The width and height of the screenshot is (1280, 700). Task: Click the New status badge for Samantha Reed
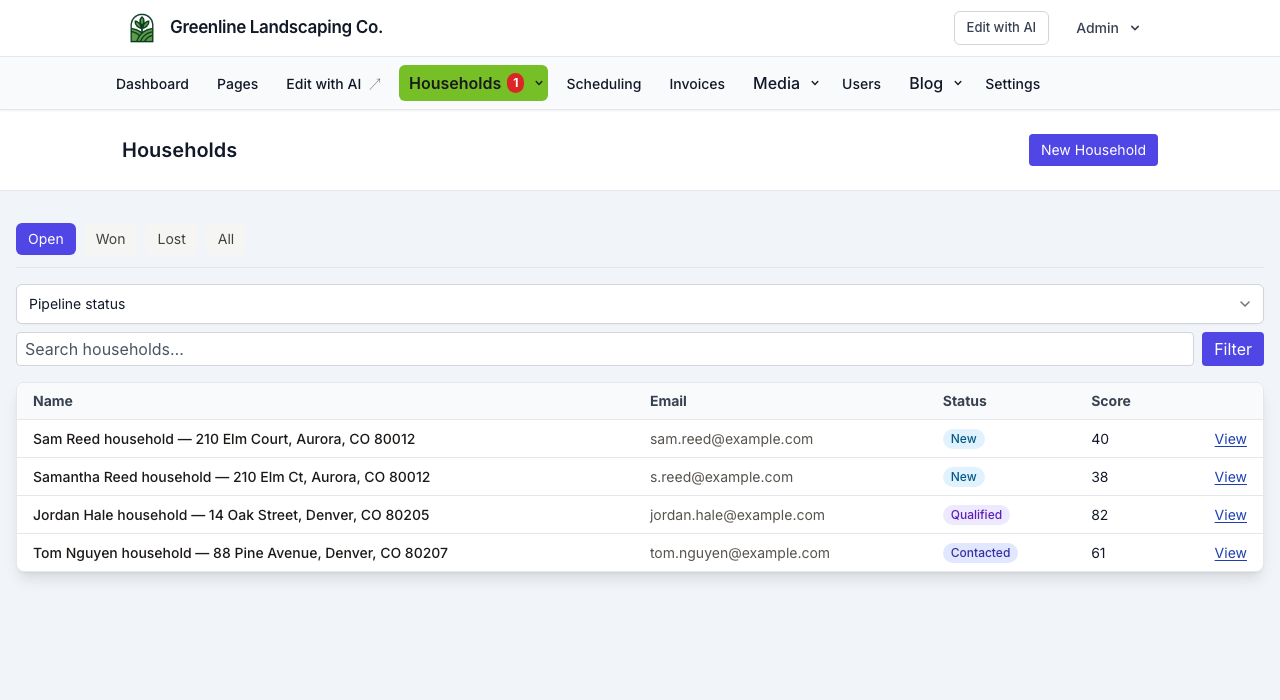click(964, 477)
